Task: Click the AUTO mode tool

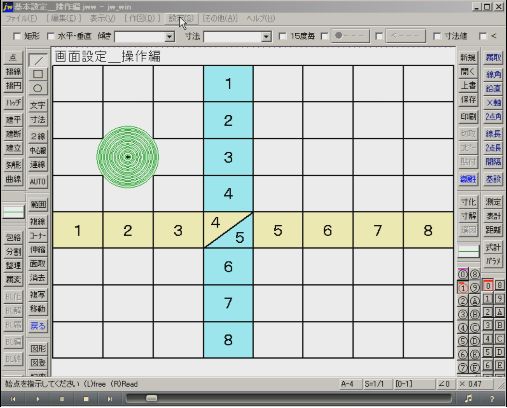Action: pyautogui.click(x=38, y=182)
